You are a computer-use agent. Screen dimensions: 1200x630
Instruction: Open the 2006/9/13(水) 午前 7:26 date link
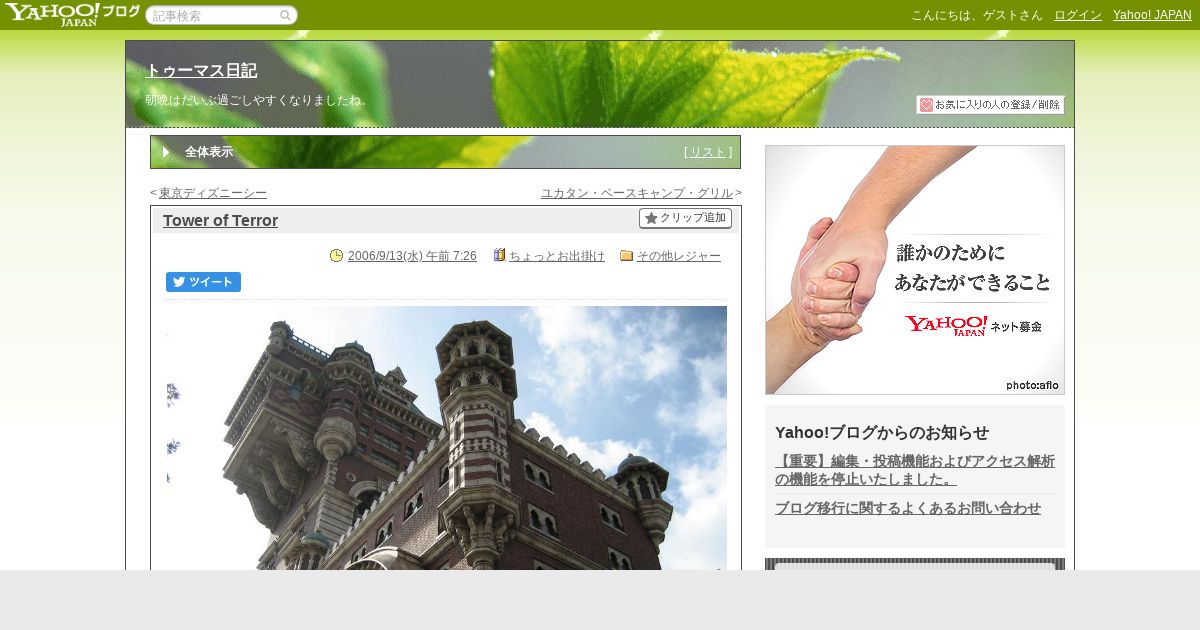click(412, 256)
